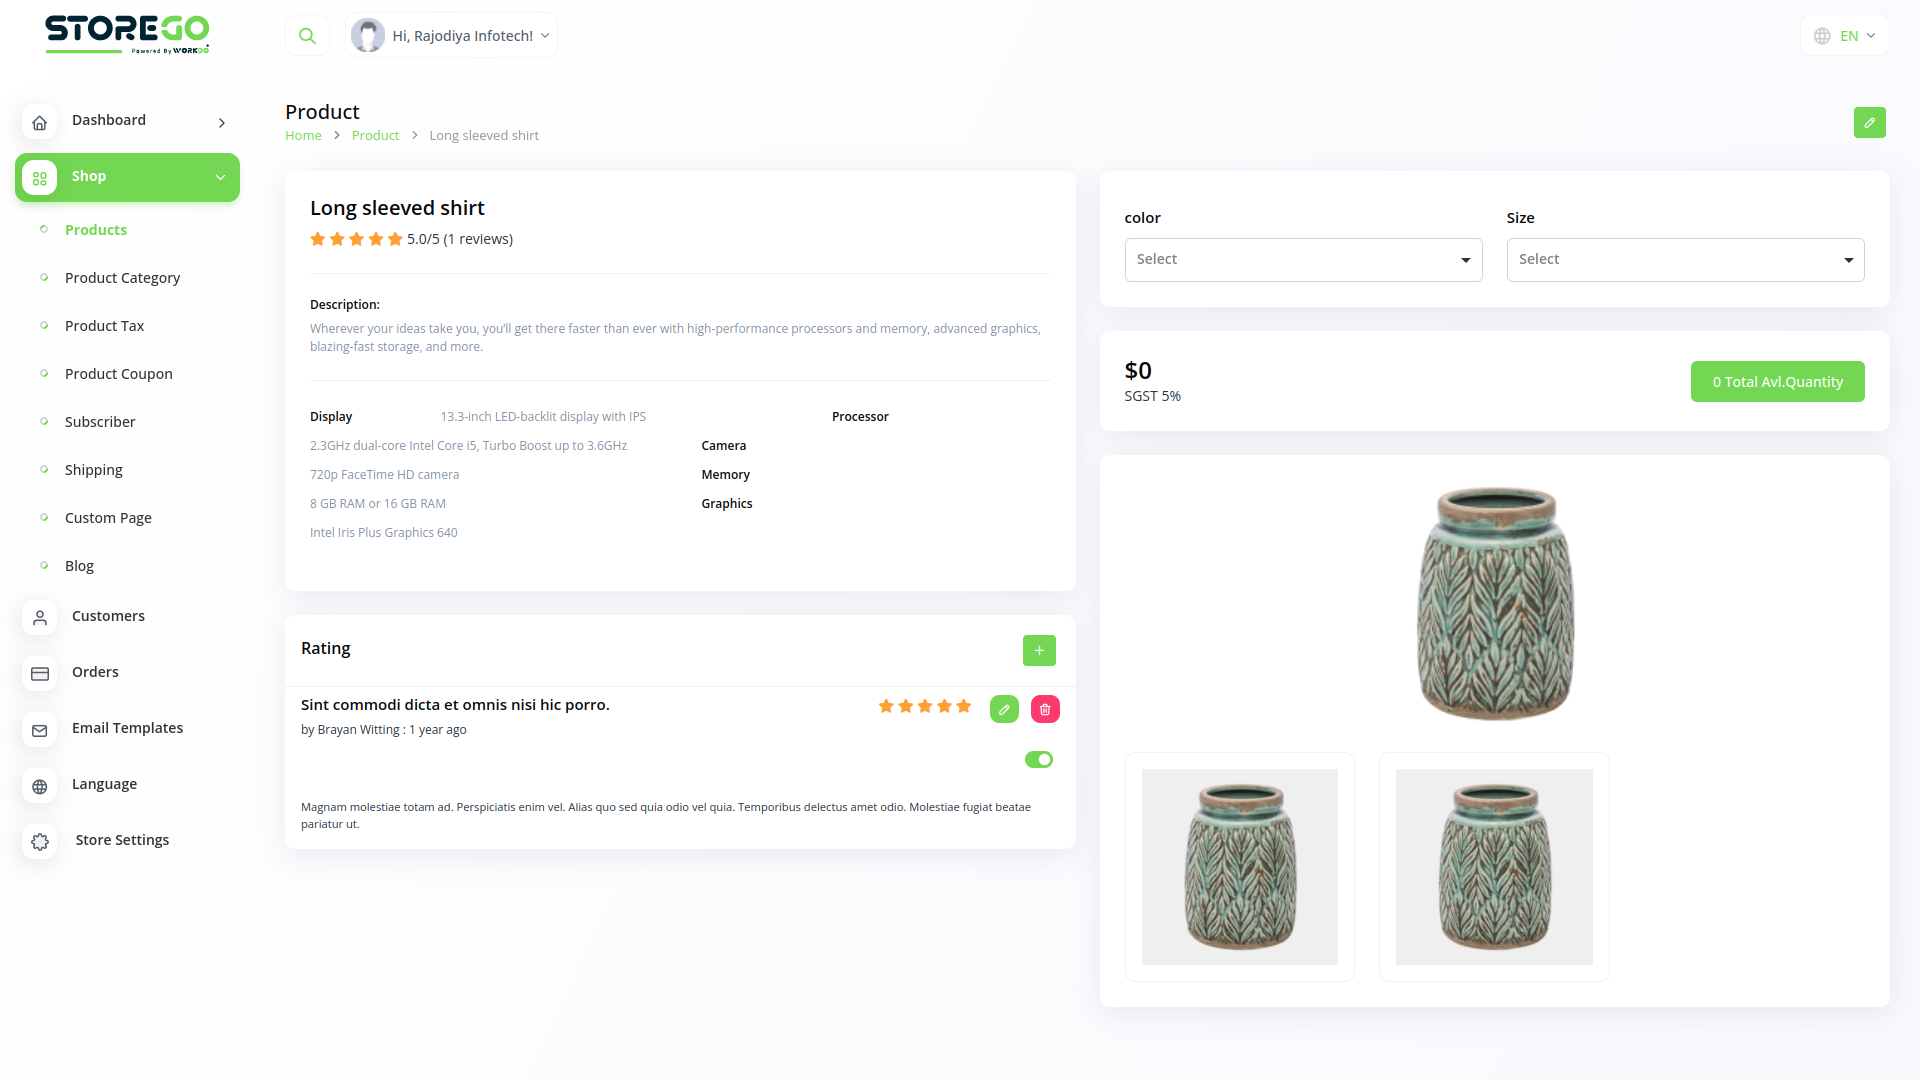Click the Store Settings gear icon
The width and height of the screenshot is (1920, 1080).
(x=40, y=841)
